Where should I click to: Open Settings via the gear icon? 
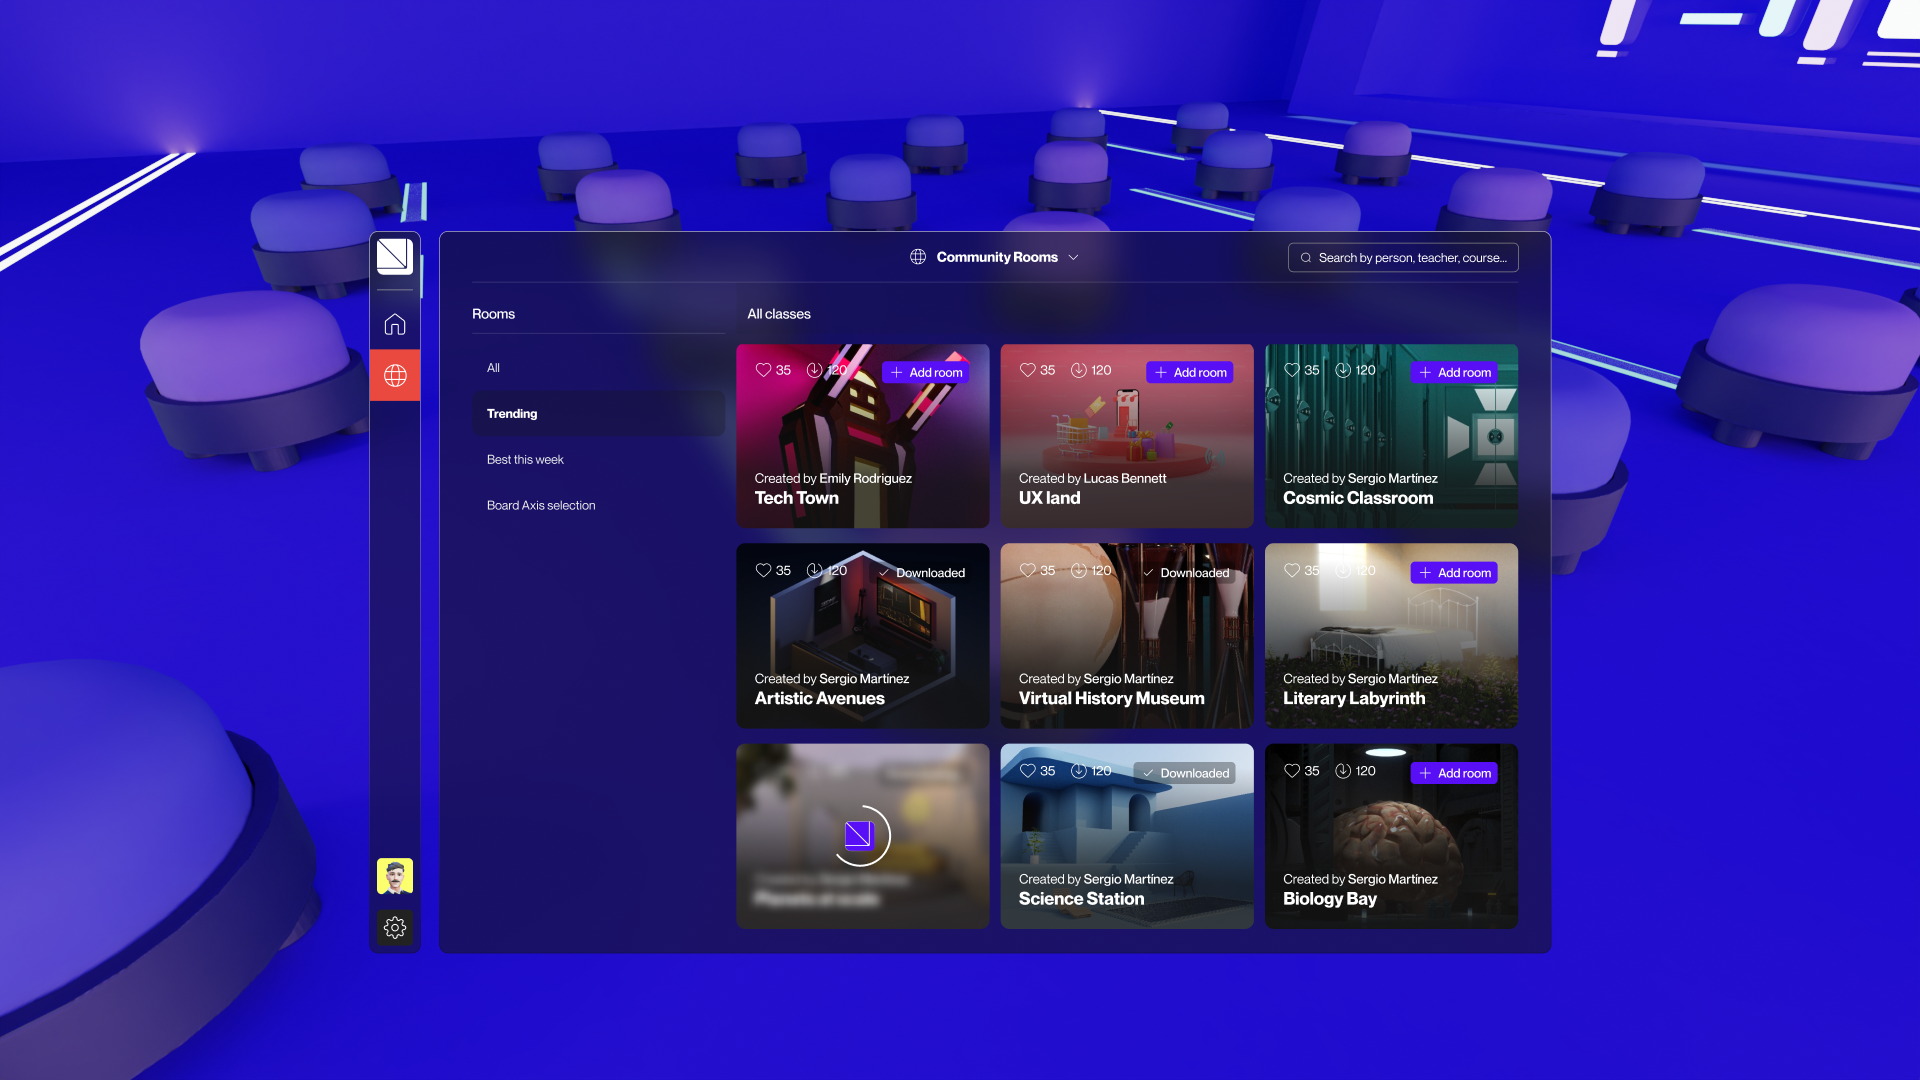point(395,928)
